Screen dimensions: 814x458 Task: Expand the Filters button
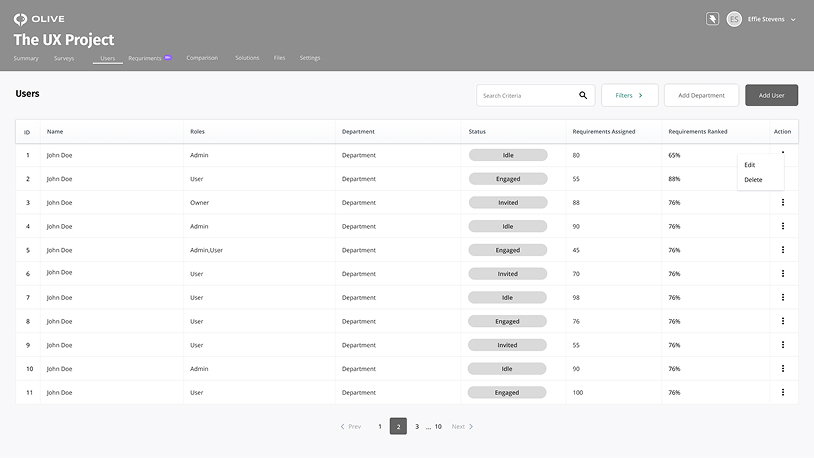630,95
